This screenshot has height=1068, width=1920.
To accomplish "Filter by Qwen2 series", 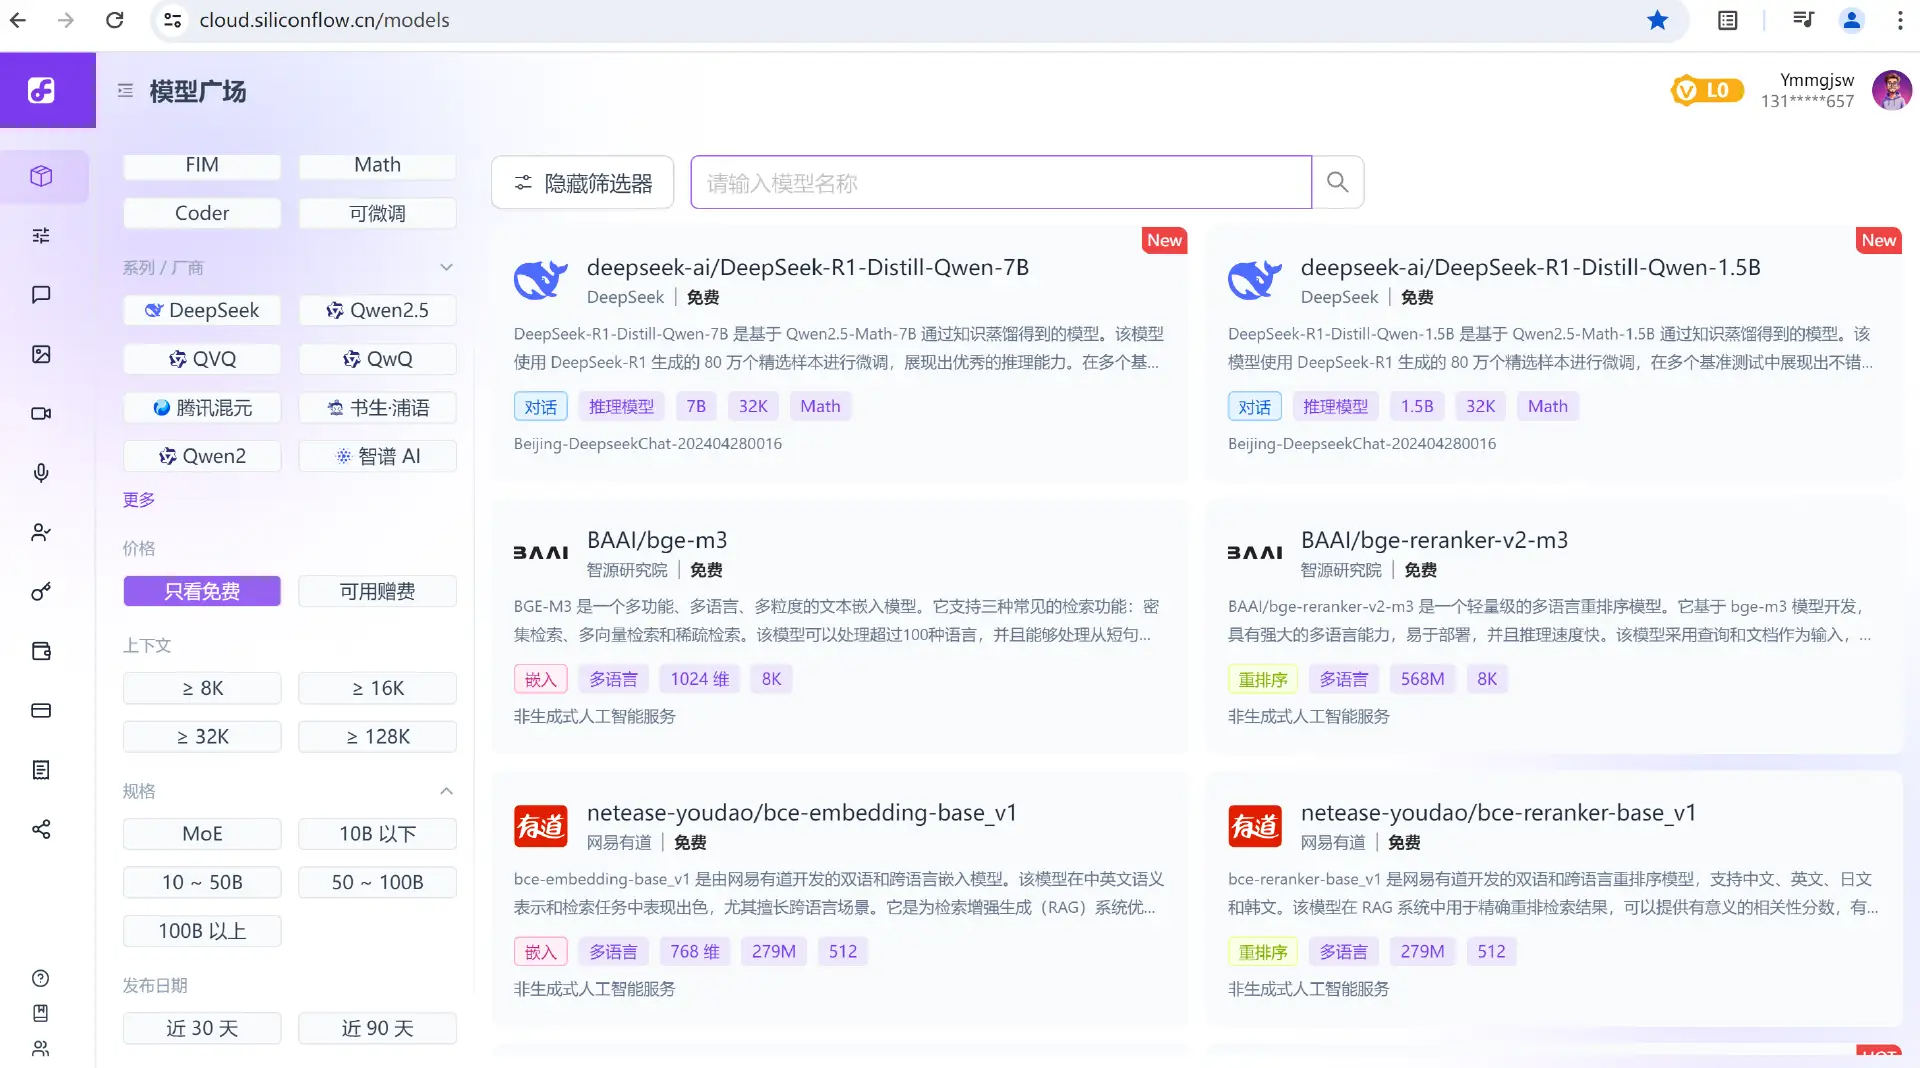I will point(202,456).
